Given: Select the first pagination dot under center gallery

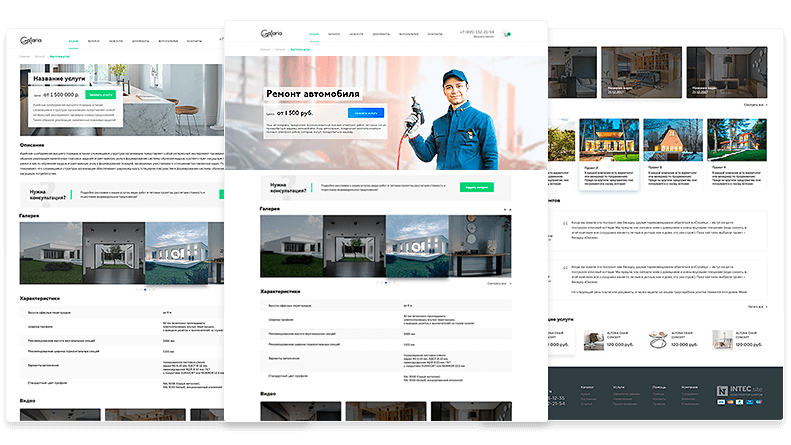Looking at the screenshot, I should [x=377, y=283].
